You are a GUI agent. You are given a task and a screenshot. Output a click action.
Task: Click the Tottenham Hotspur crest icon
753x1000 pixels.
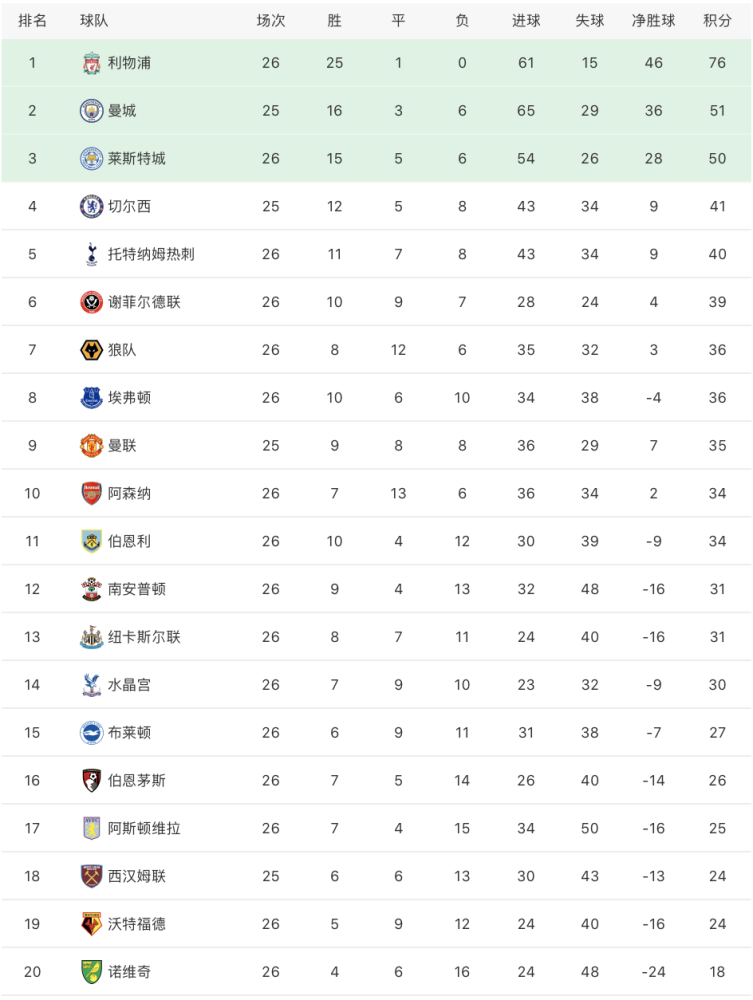(92, 254)
